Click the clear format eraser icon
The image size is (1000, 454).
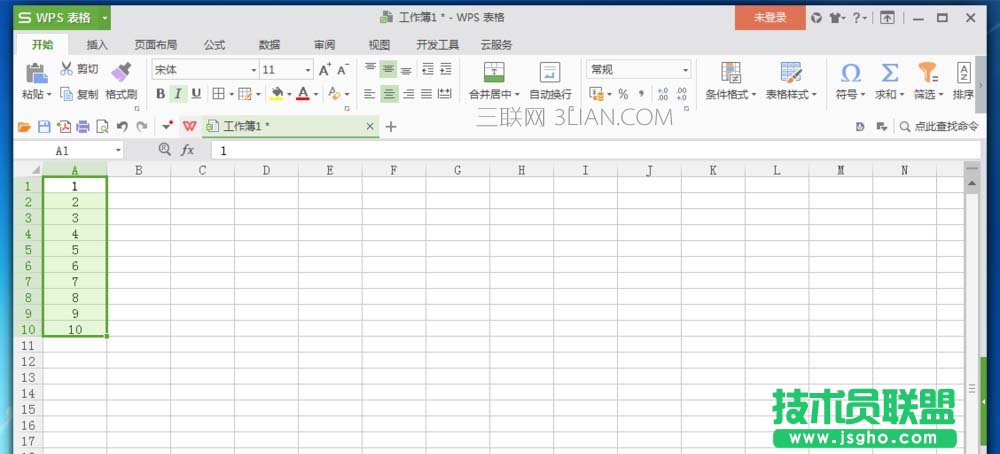tap(334, 94)
